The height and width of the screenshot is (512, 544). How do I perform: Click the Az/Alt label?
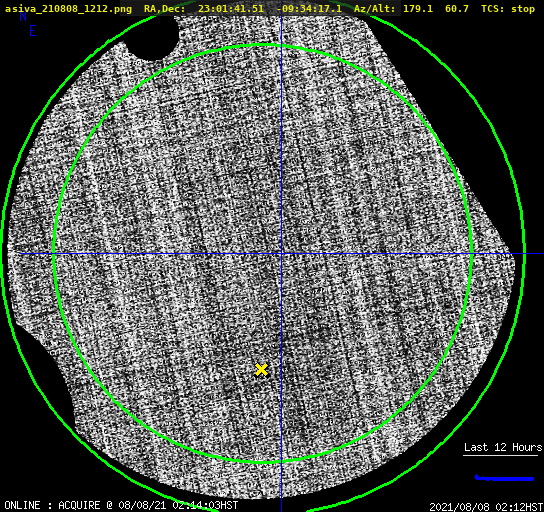coord(375,9)
